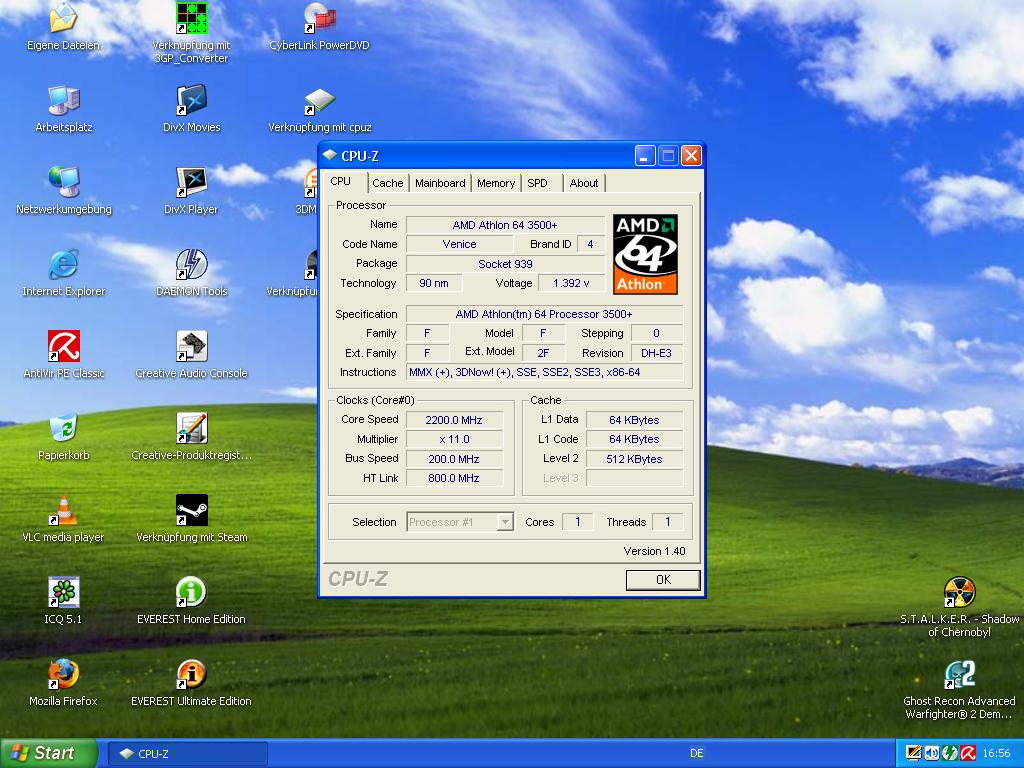Open the DivX Movies desktop icon
Image resolution: width=1024 pixels, height=768 pixels.
pos(191,101)
